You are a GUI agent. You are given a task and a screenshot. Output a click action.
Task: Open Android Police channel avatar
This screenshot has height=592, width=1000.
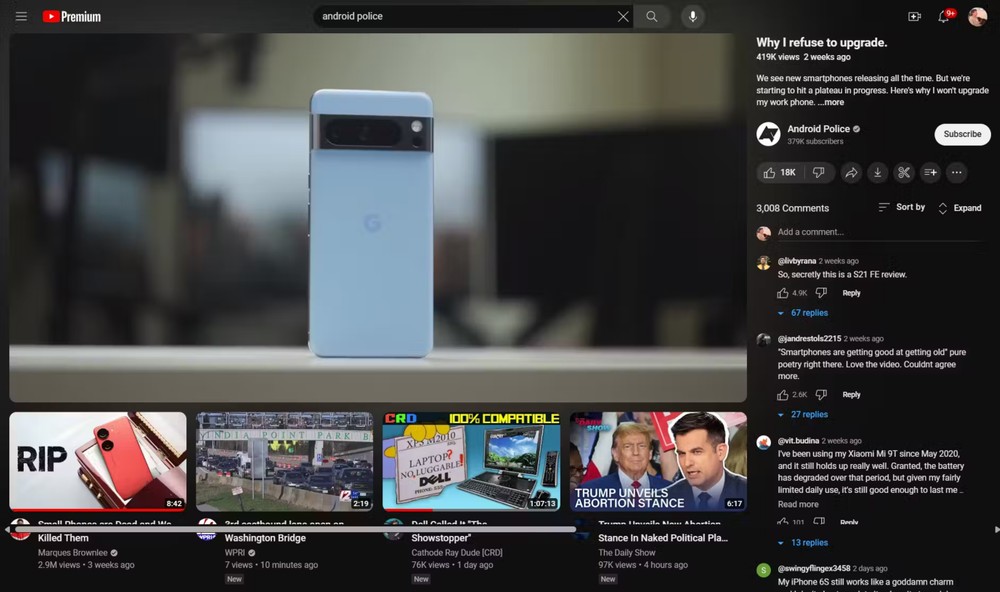point(768,134)
